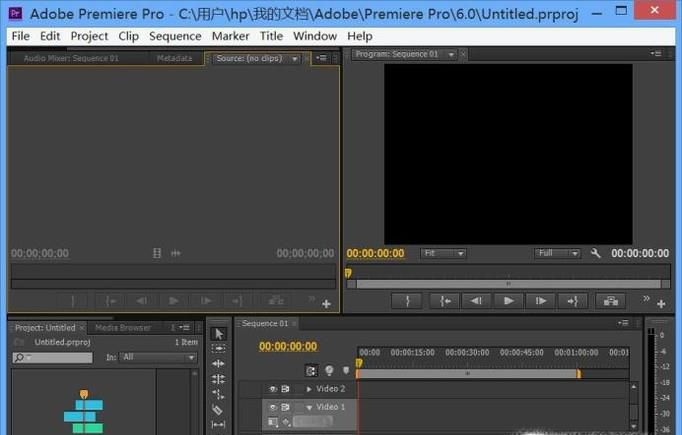Select the Slip tool
The image size is (682, 435).
[218, 424]
